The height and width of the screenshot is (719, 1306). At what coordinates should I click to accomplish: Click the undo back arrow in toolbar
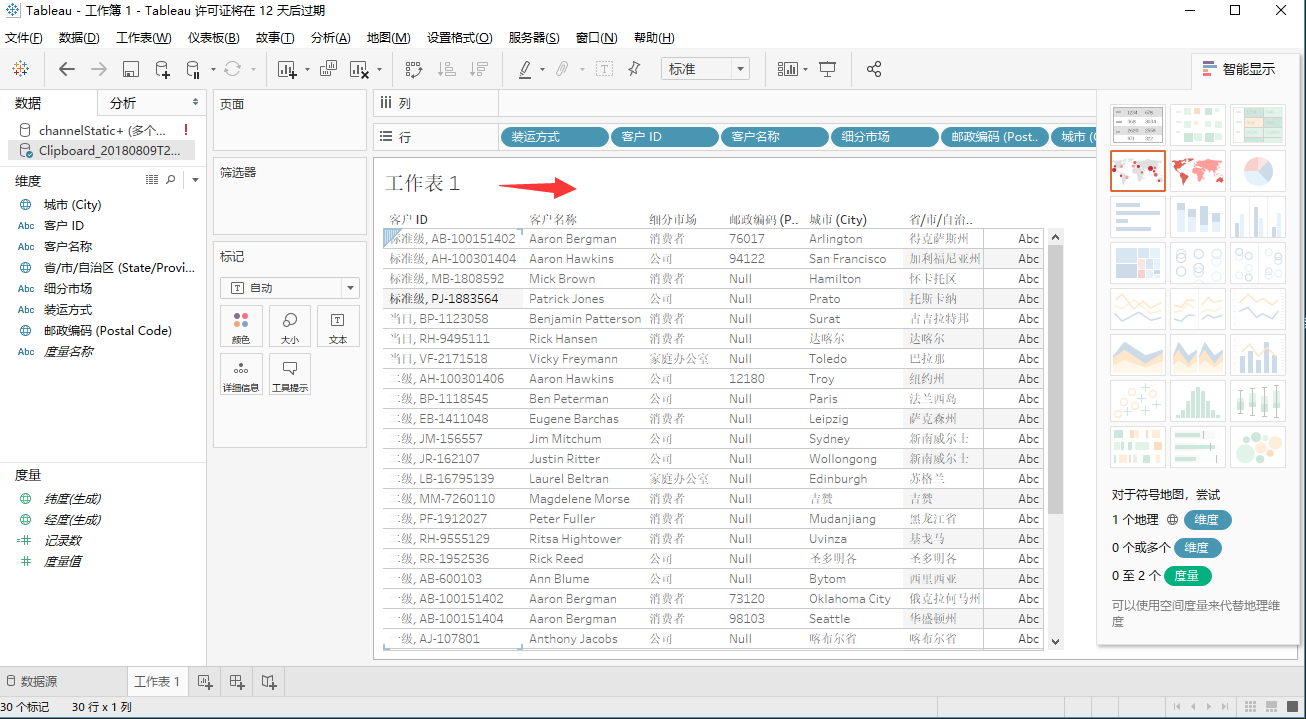click(x=67, y=69)
